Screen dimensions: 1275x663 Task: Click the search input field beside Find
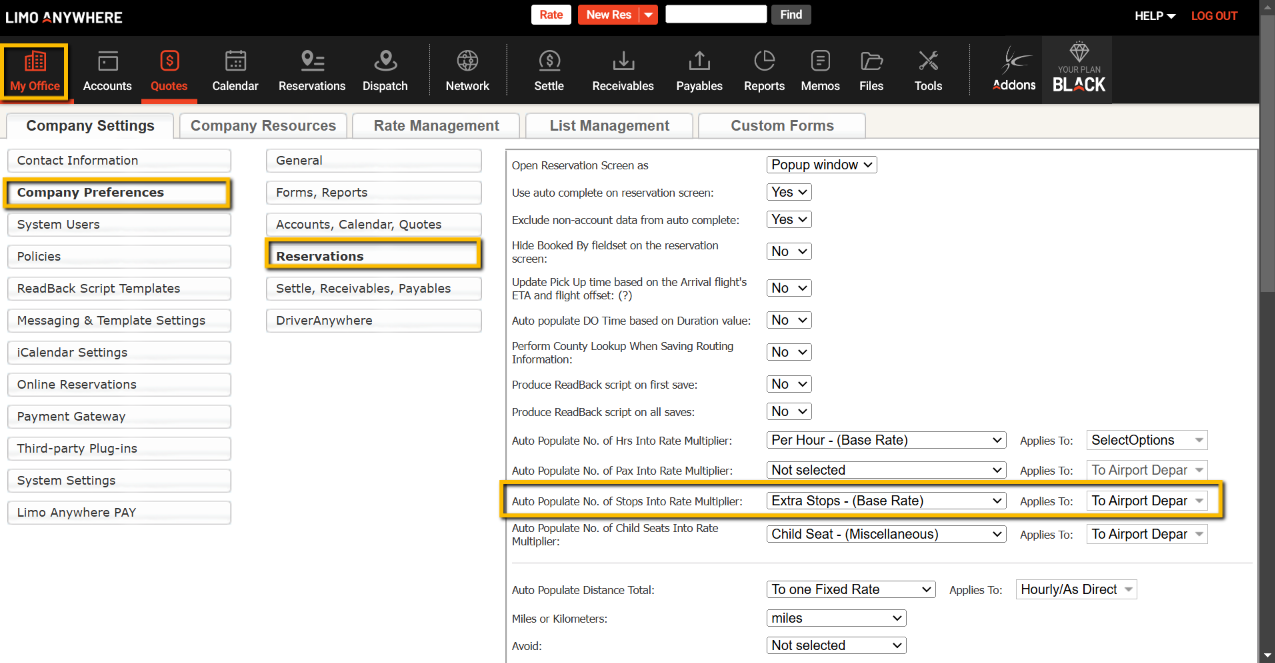coord(715,15)
